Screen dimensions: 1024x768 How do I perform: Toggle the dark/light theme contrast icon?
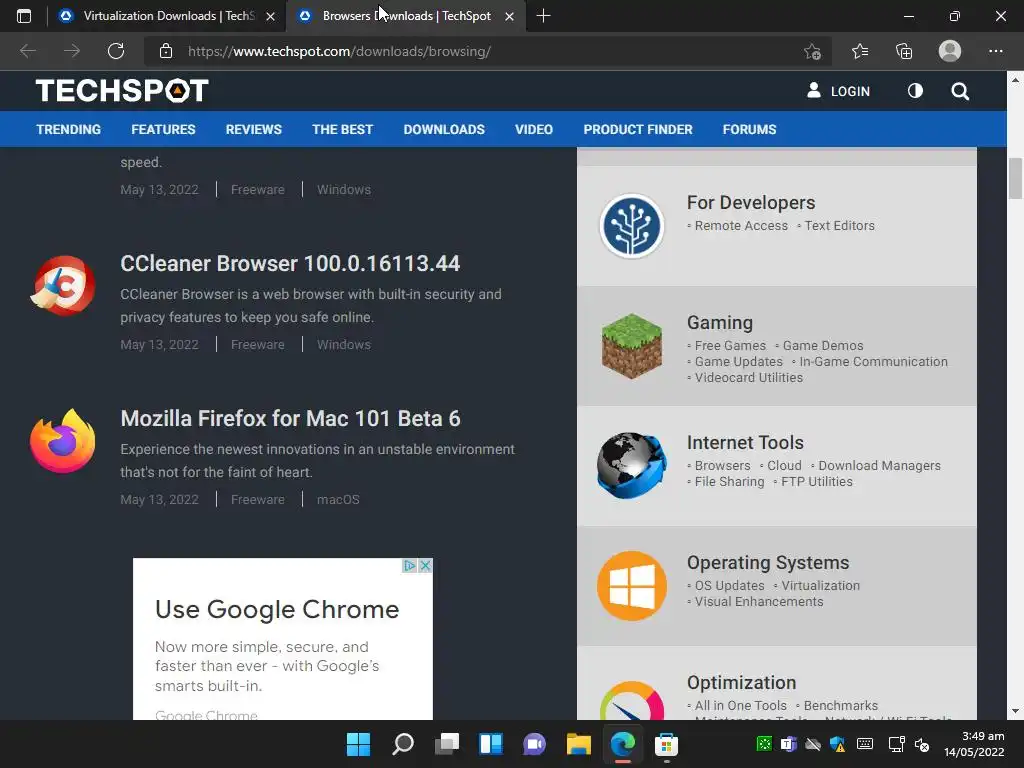pyautogui.click(x=915, y=91)
